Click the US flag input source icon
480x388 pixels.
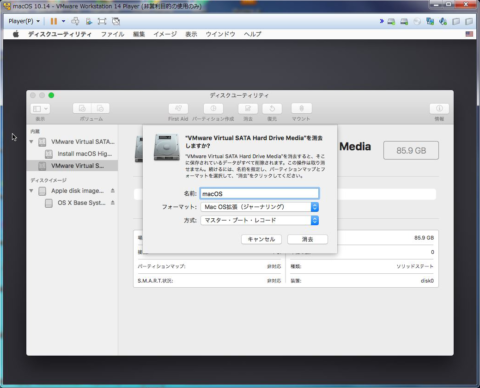pyautogui.click(x=469, y=34)
